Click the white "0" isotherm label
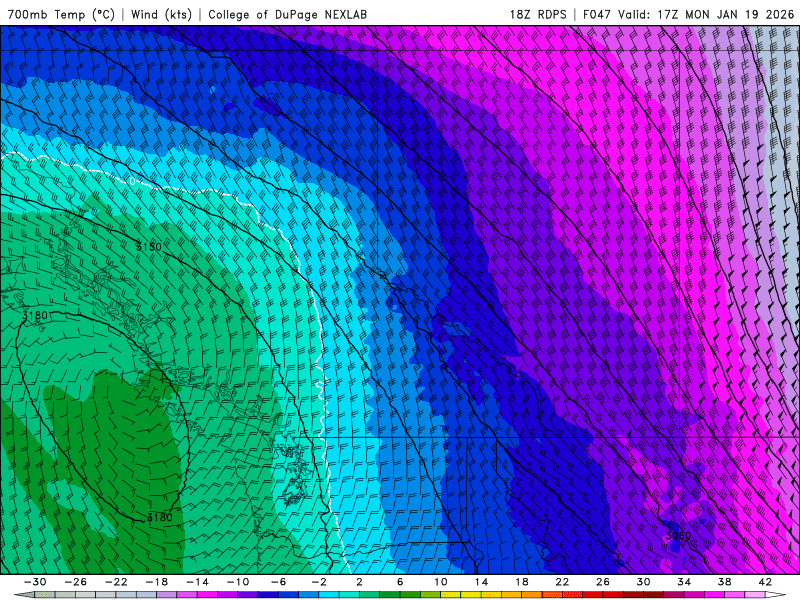The width and height of the screenshot is (800, 600). click(x=133, y=181)
